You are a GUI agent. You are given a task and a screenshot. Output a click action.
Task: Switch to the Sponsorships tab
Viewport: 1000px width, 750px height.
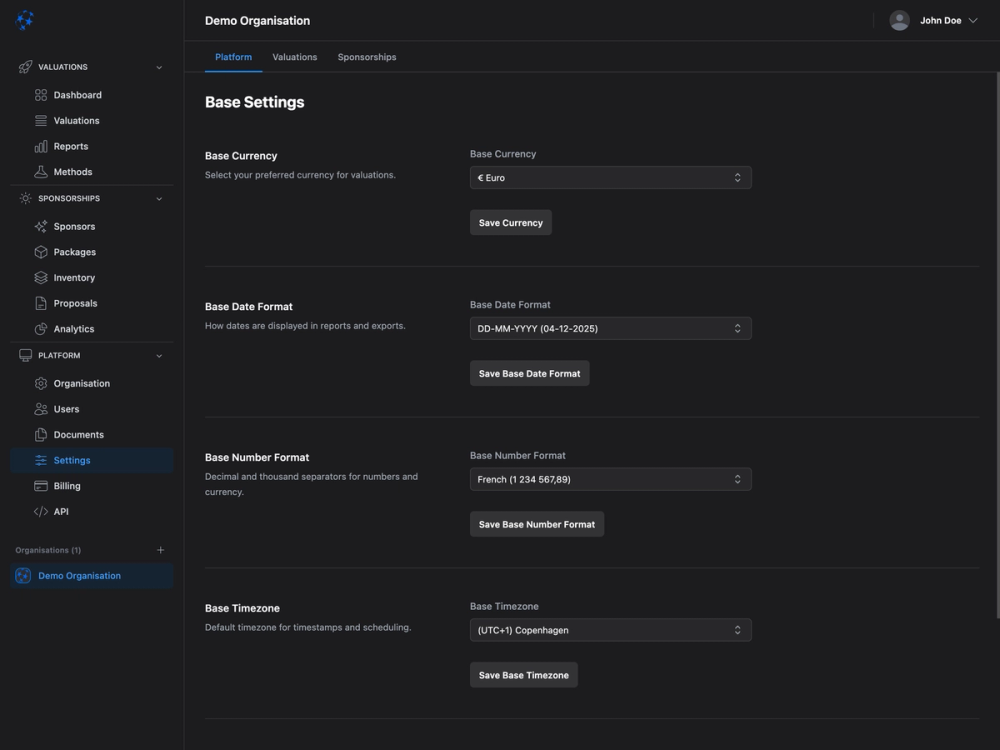tap(366, 57)
